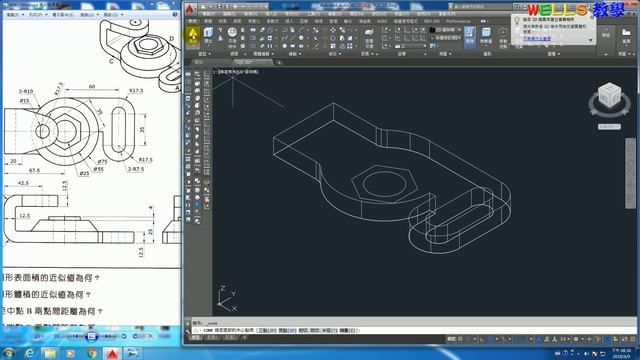640x360 pixels.
Task: Open Chrome from the Windows taskbar
Action: (92, 353)
